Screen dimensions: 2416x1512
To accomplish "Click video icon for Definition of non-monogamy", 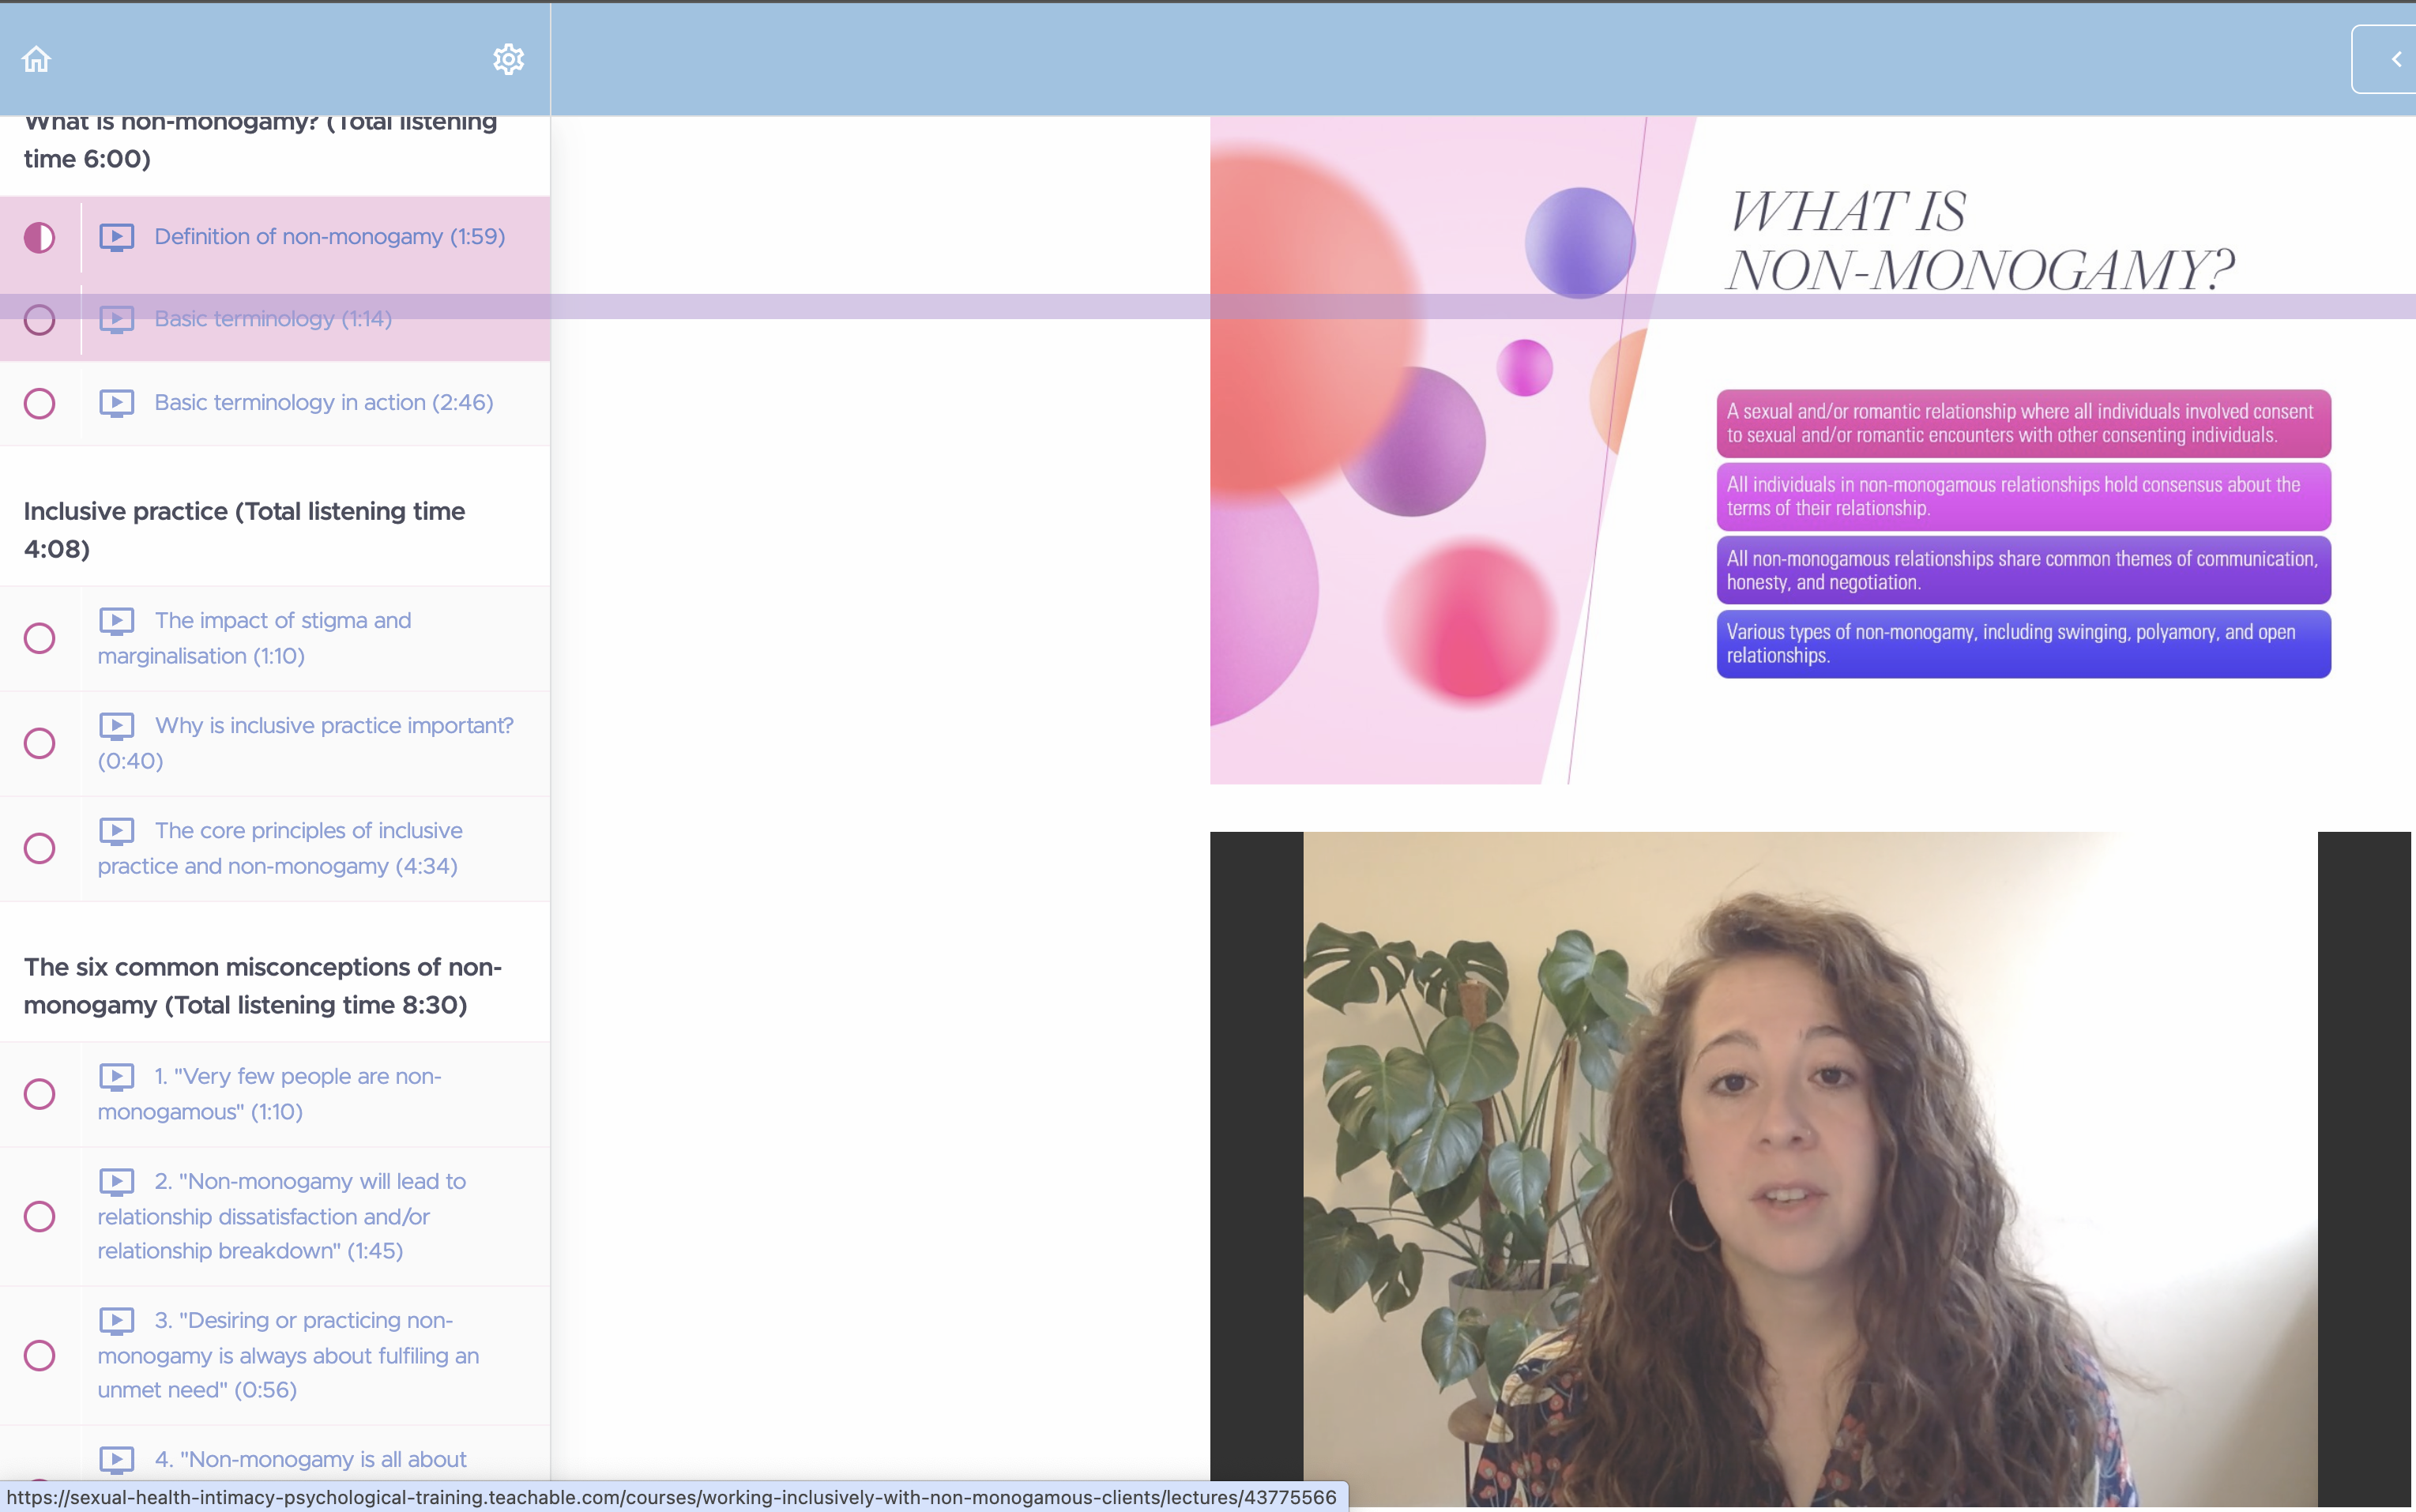I will [x=116, y=237].
